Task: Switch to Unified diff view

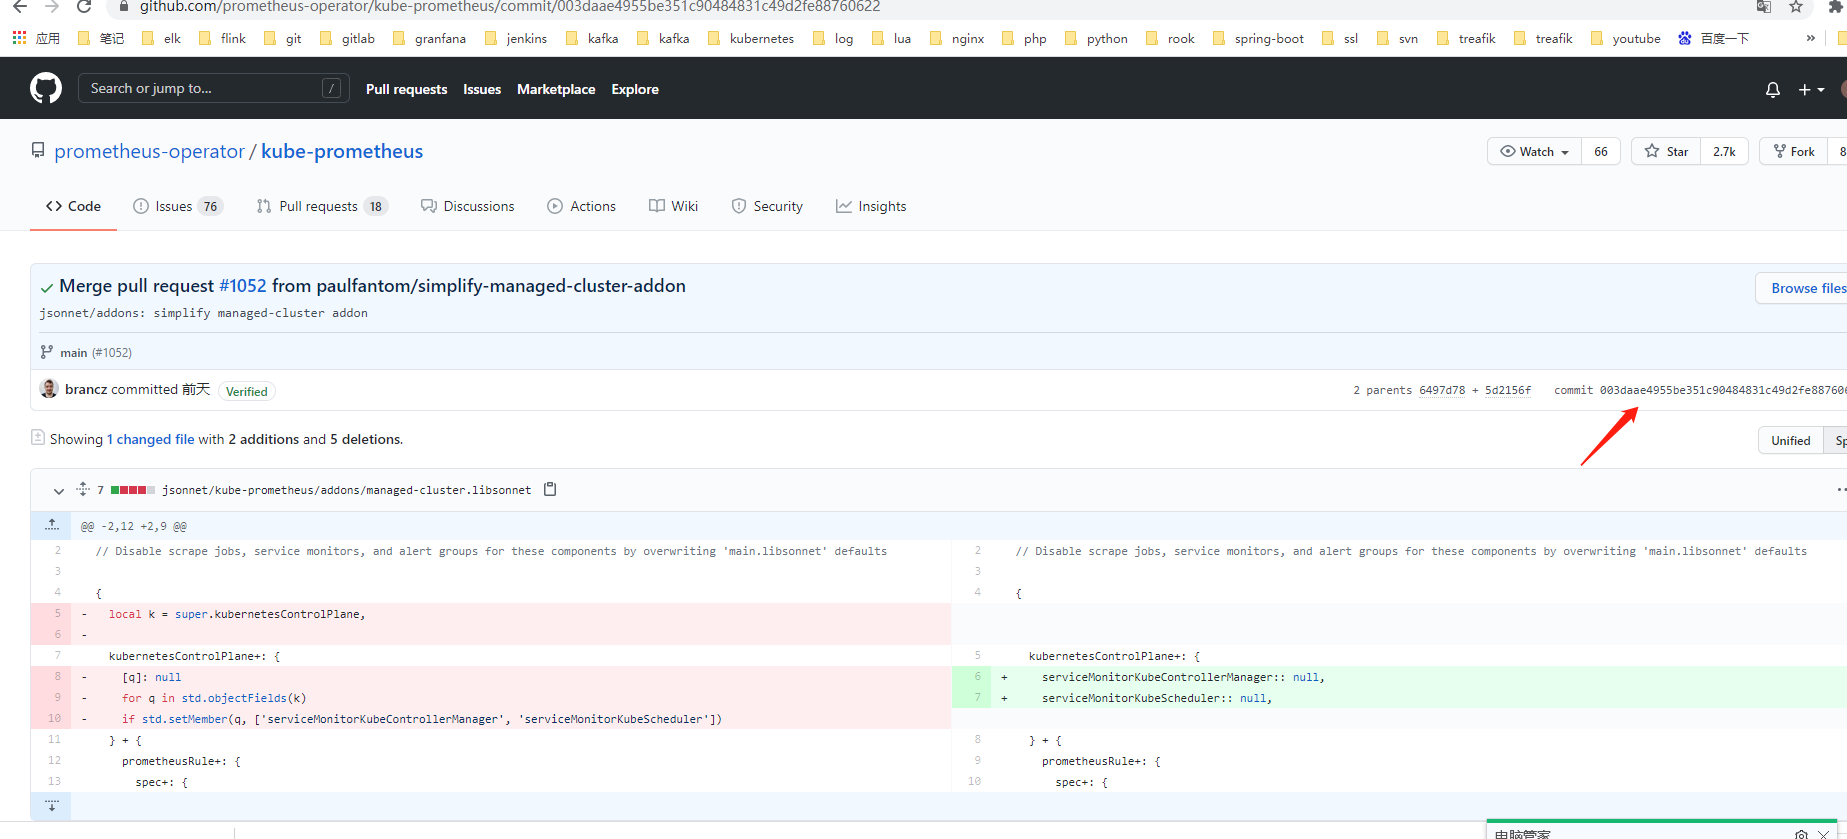Action: tap(1790, 440)
